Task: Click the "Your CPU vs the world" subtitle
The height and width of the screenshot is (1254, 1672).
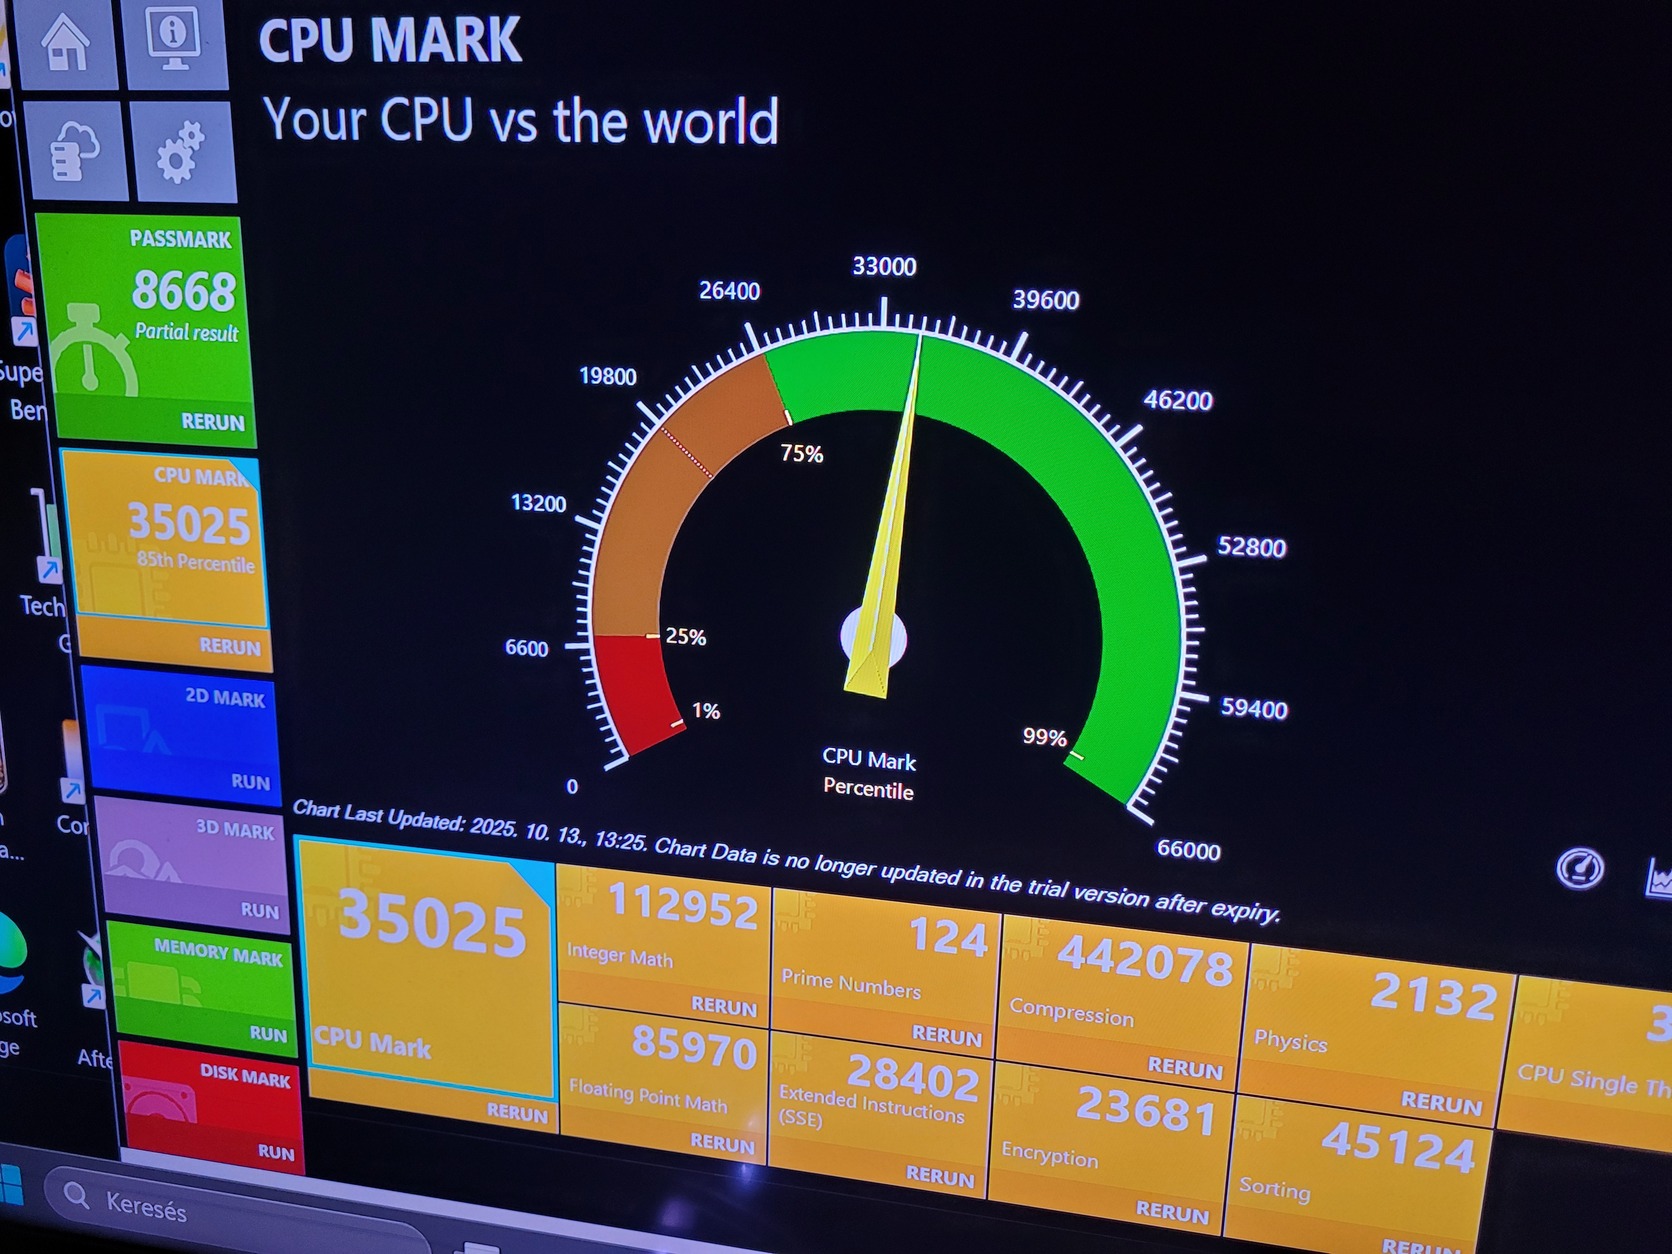Action: pyautogui.click(x=520, y=120)
